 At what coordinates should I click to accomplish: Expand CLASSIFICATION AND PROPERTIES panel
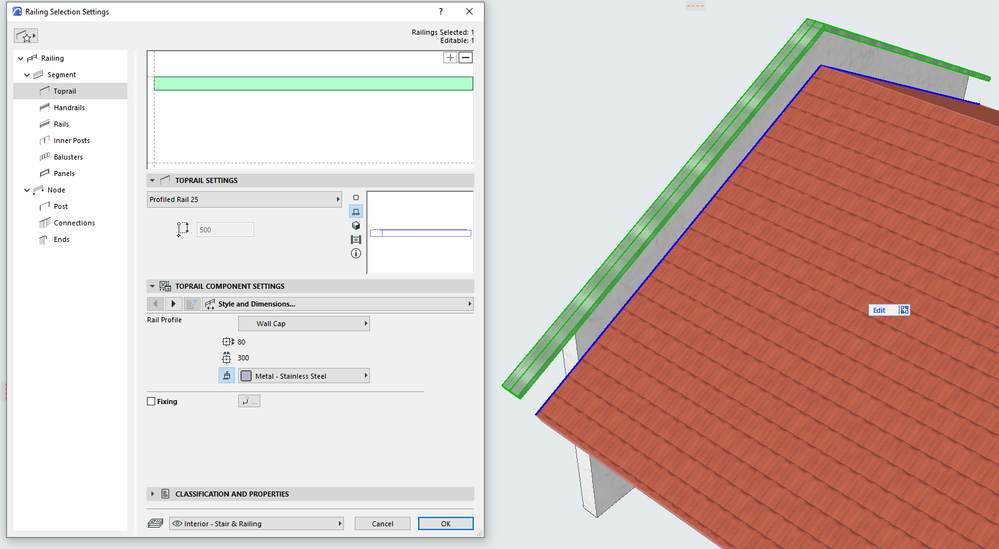[152, 494]
